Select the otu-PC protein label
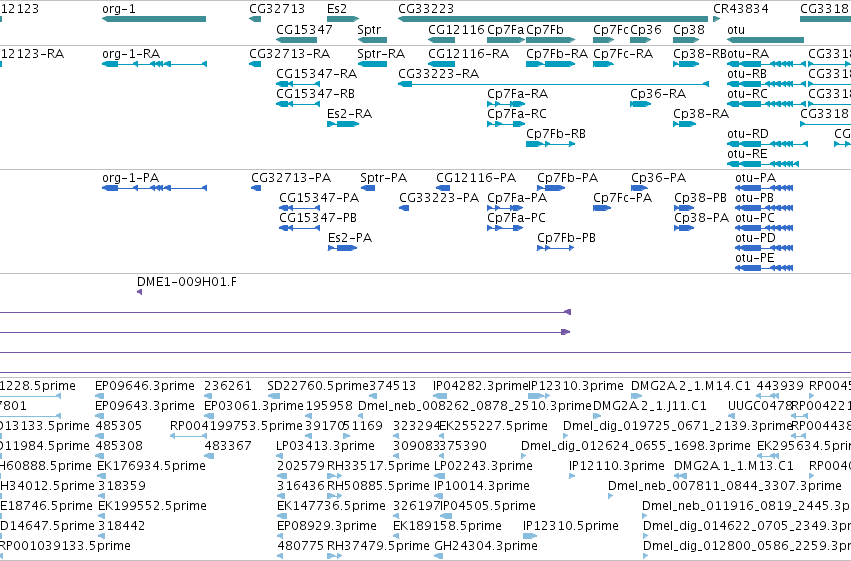The height and width of the screenshot is (561, 851). (x=754, y=218)
